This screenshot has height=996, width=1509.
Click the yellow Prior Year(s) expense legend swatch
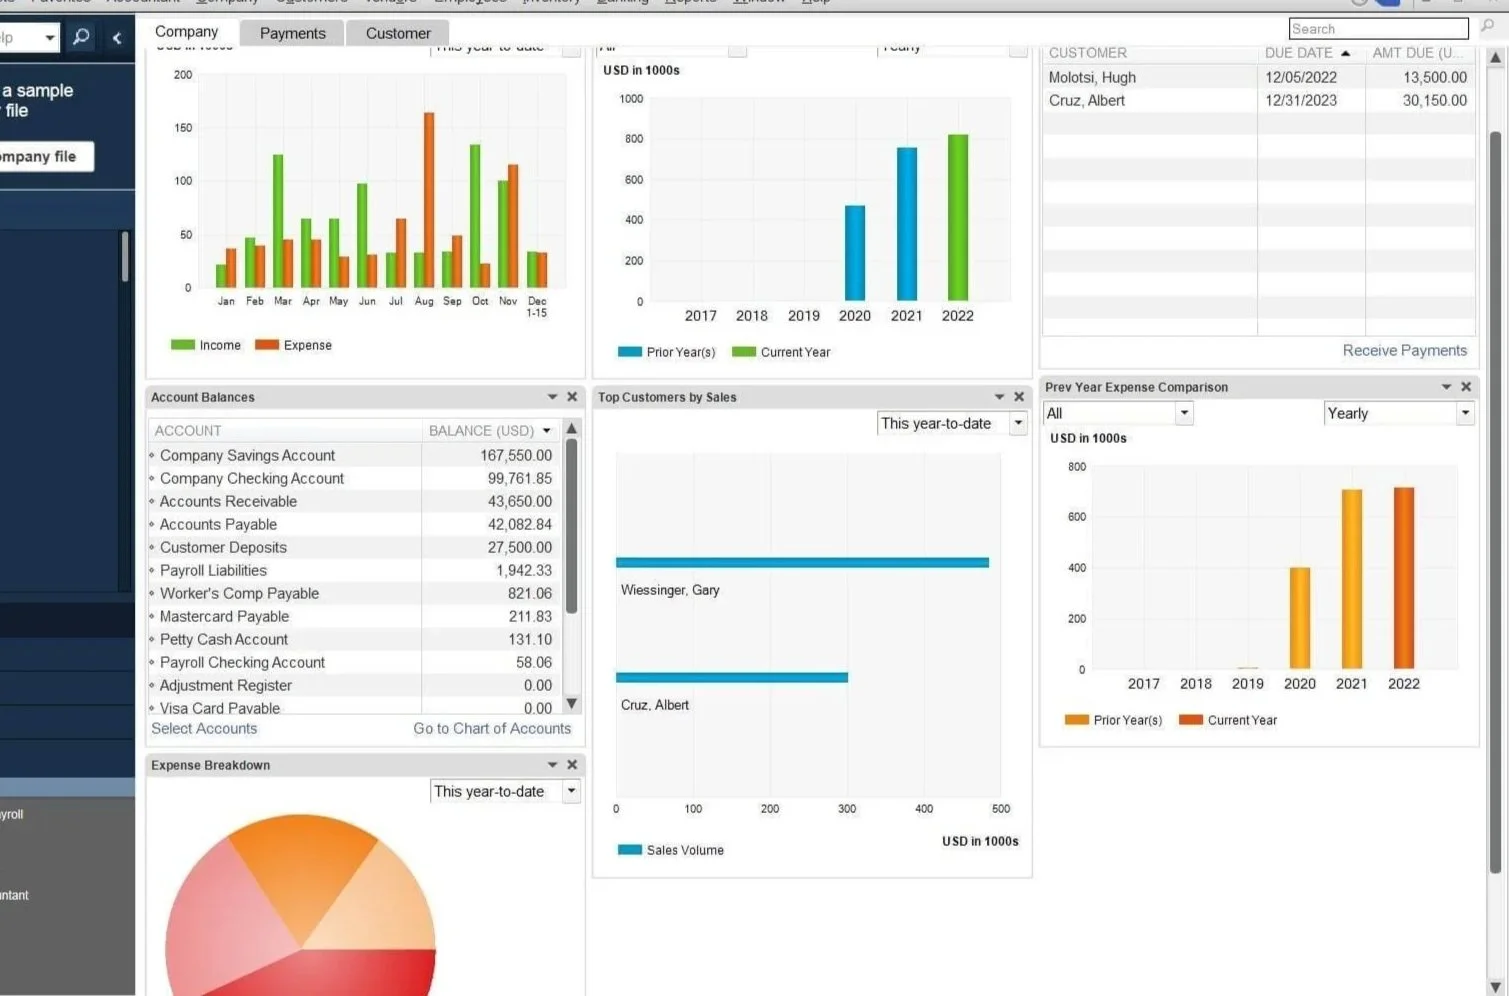point(1077,720)
